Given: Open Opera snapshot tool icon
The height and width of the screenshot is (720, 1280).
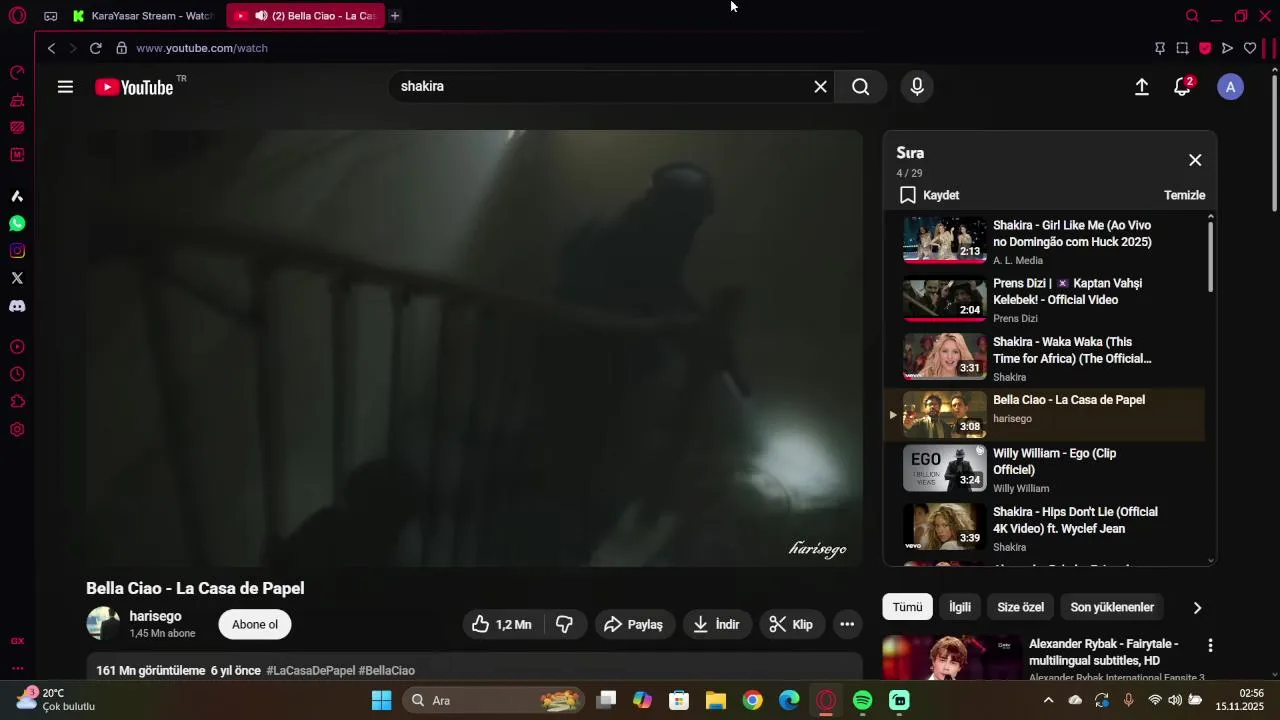Looking at the screenshot, I should [1182, 48].
